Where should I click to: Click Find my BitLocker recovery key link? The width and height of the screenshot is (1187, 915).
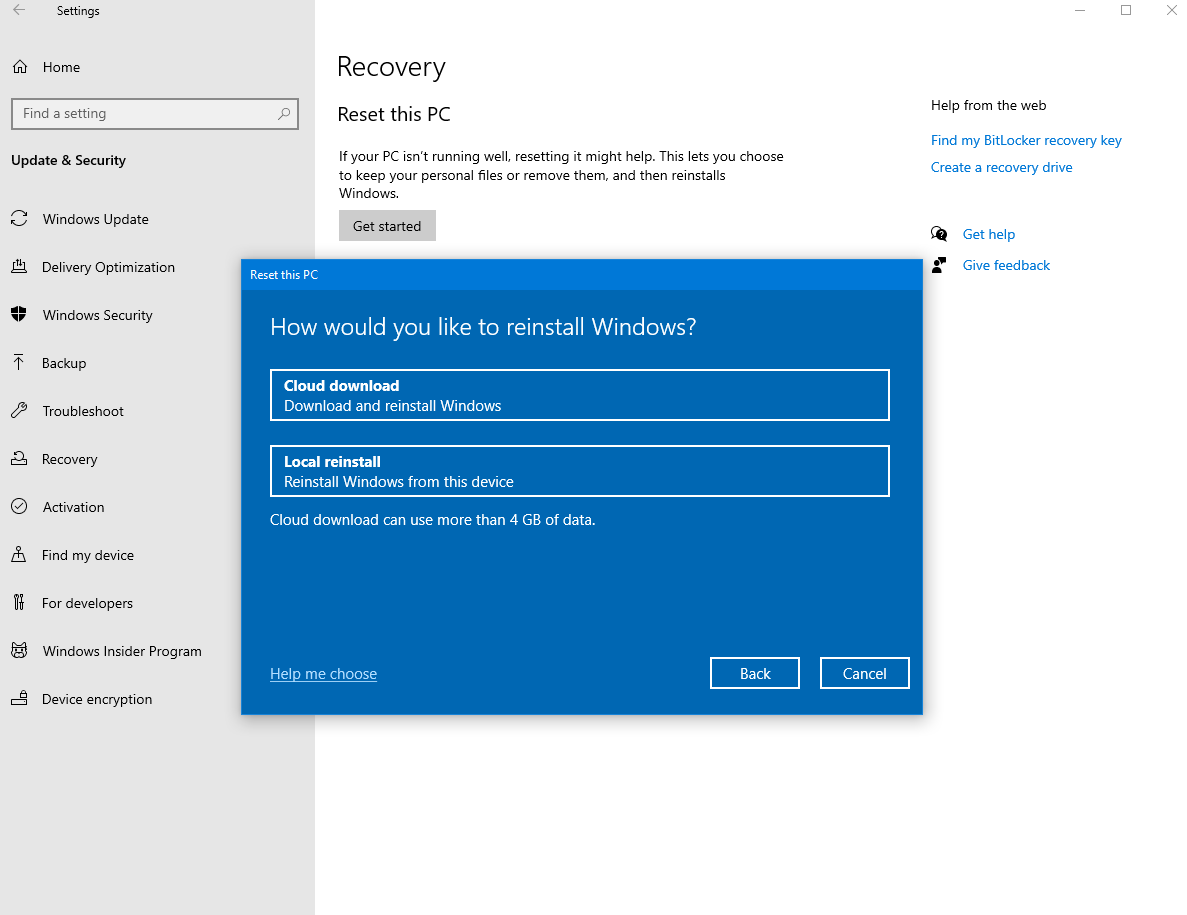pyautogui.click(x=1026, y=140)
